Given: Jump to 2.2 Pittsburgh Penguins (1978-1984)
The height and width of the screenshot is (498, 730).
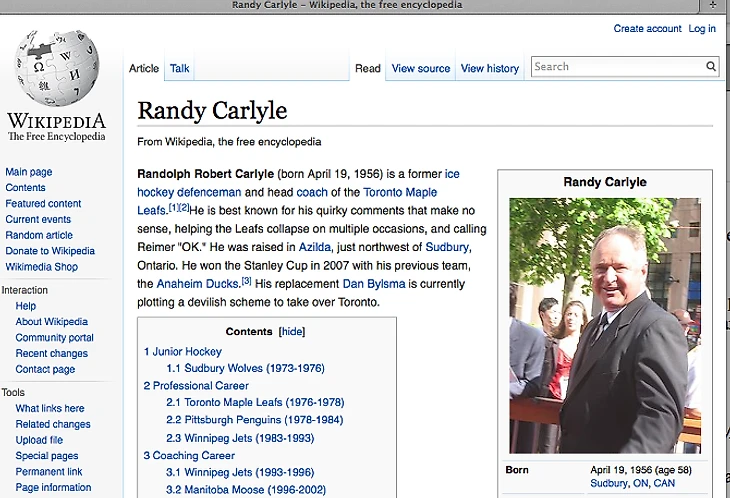Looking at the screenshot, I should tap(255, 420).
